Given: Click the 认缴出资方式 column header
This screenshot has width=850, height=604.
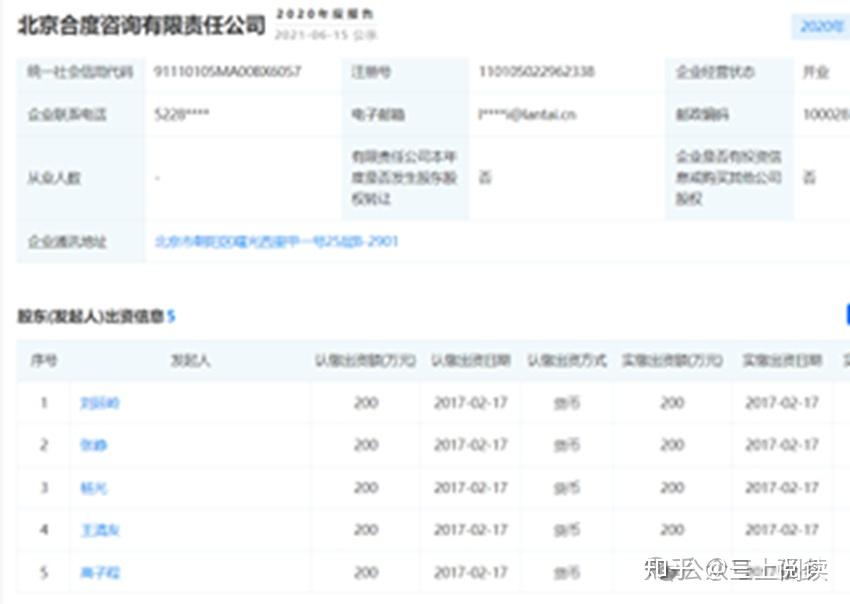Looking at the screenshot, I should click(567, 361).
